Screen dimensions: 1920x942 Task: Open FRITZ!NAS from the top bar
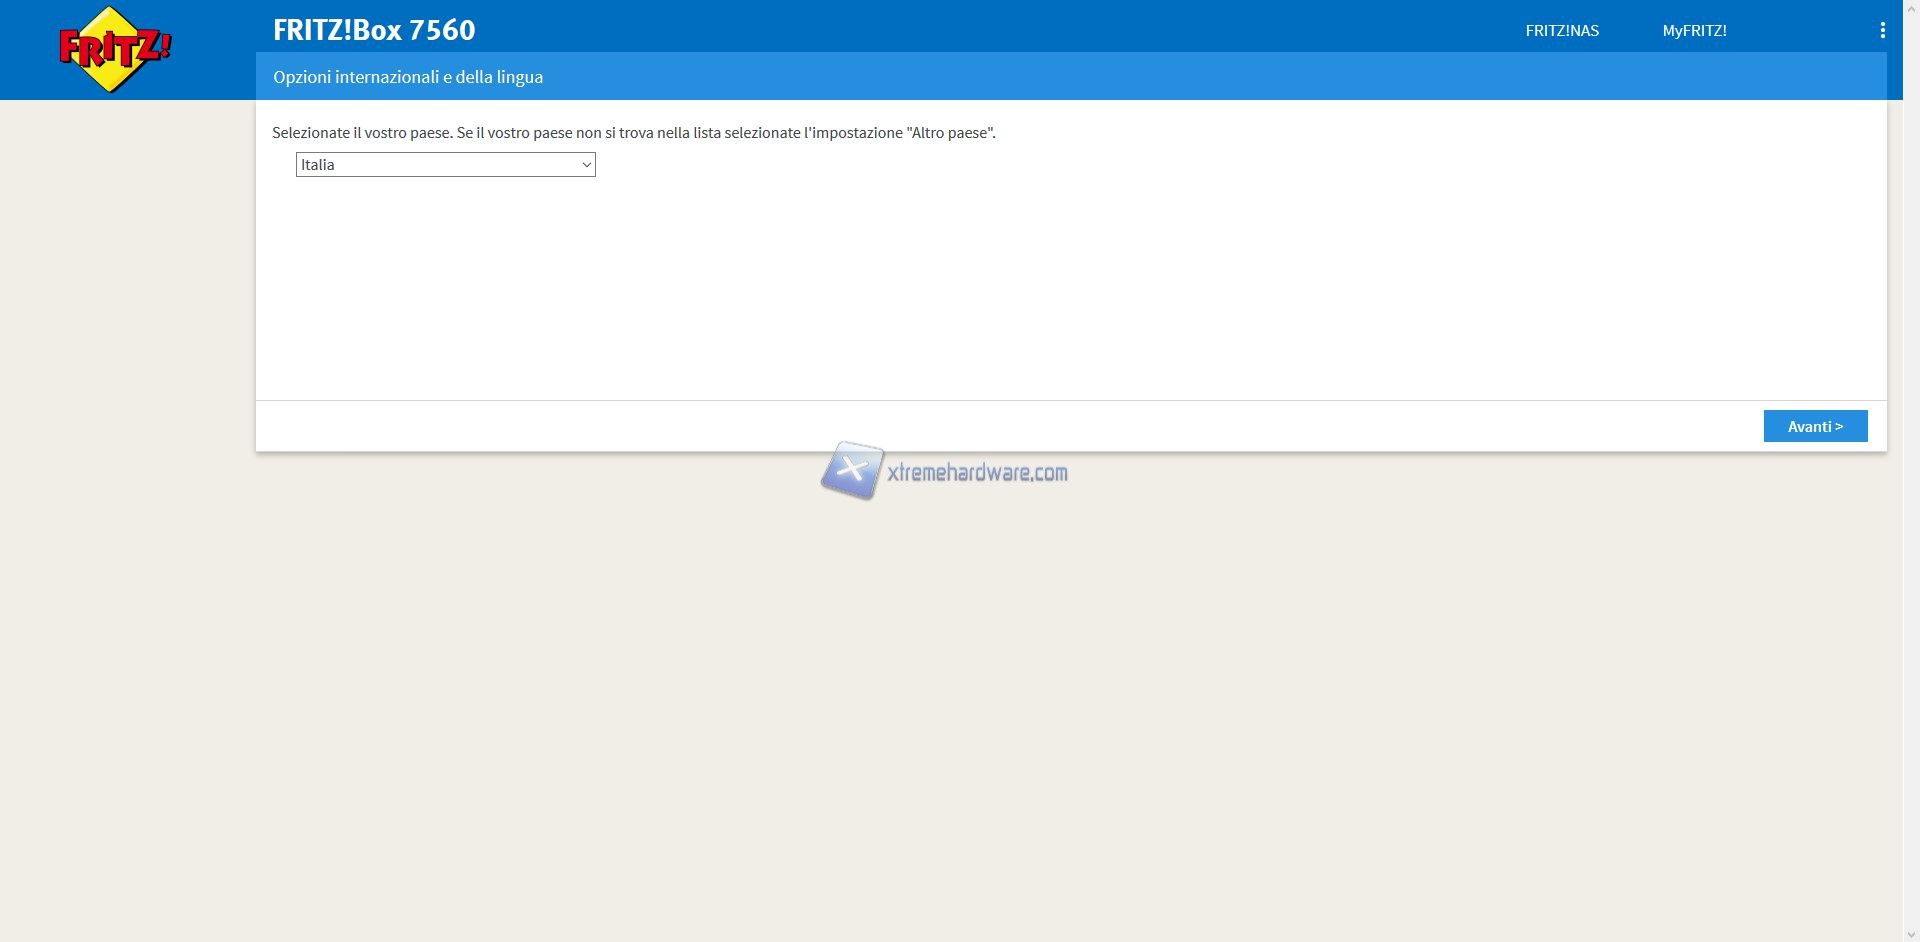tap(1561, 31)
